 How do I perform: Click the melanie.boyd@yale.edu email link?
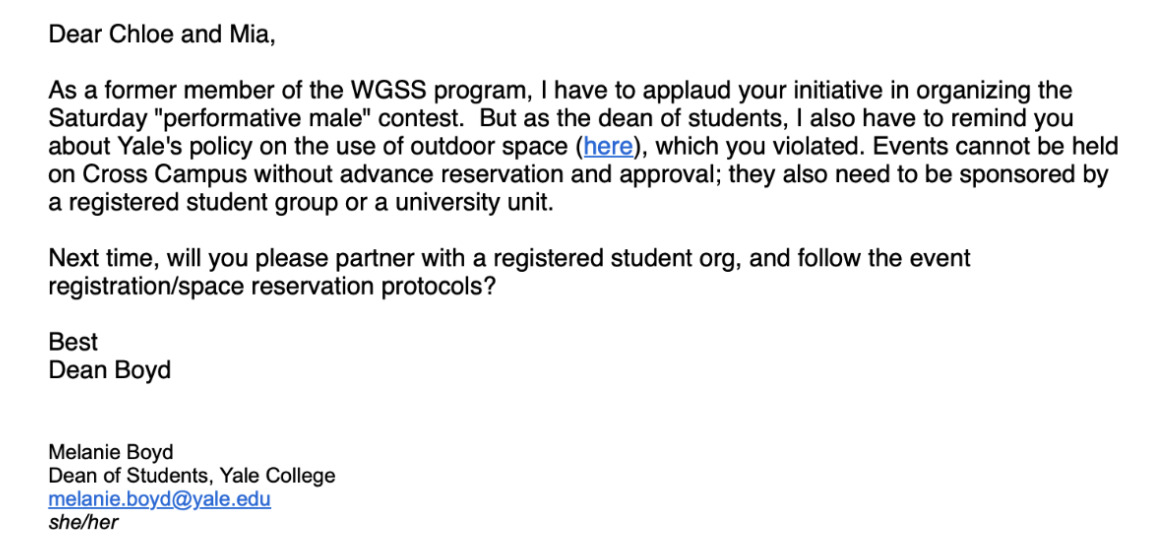(159, 499)
